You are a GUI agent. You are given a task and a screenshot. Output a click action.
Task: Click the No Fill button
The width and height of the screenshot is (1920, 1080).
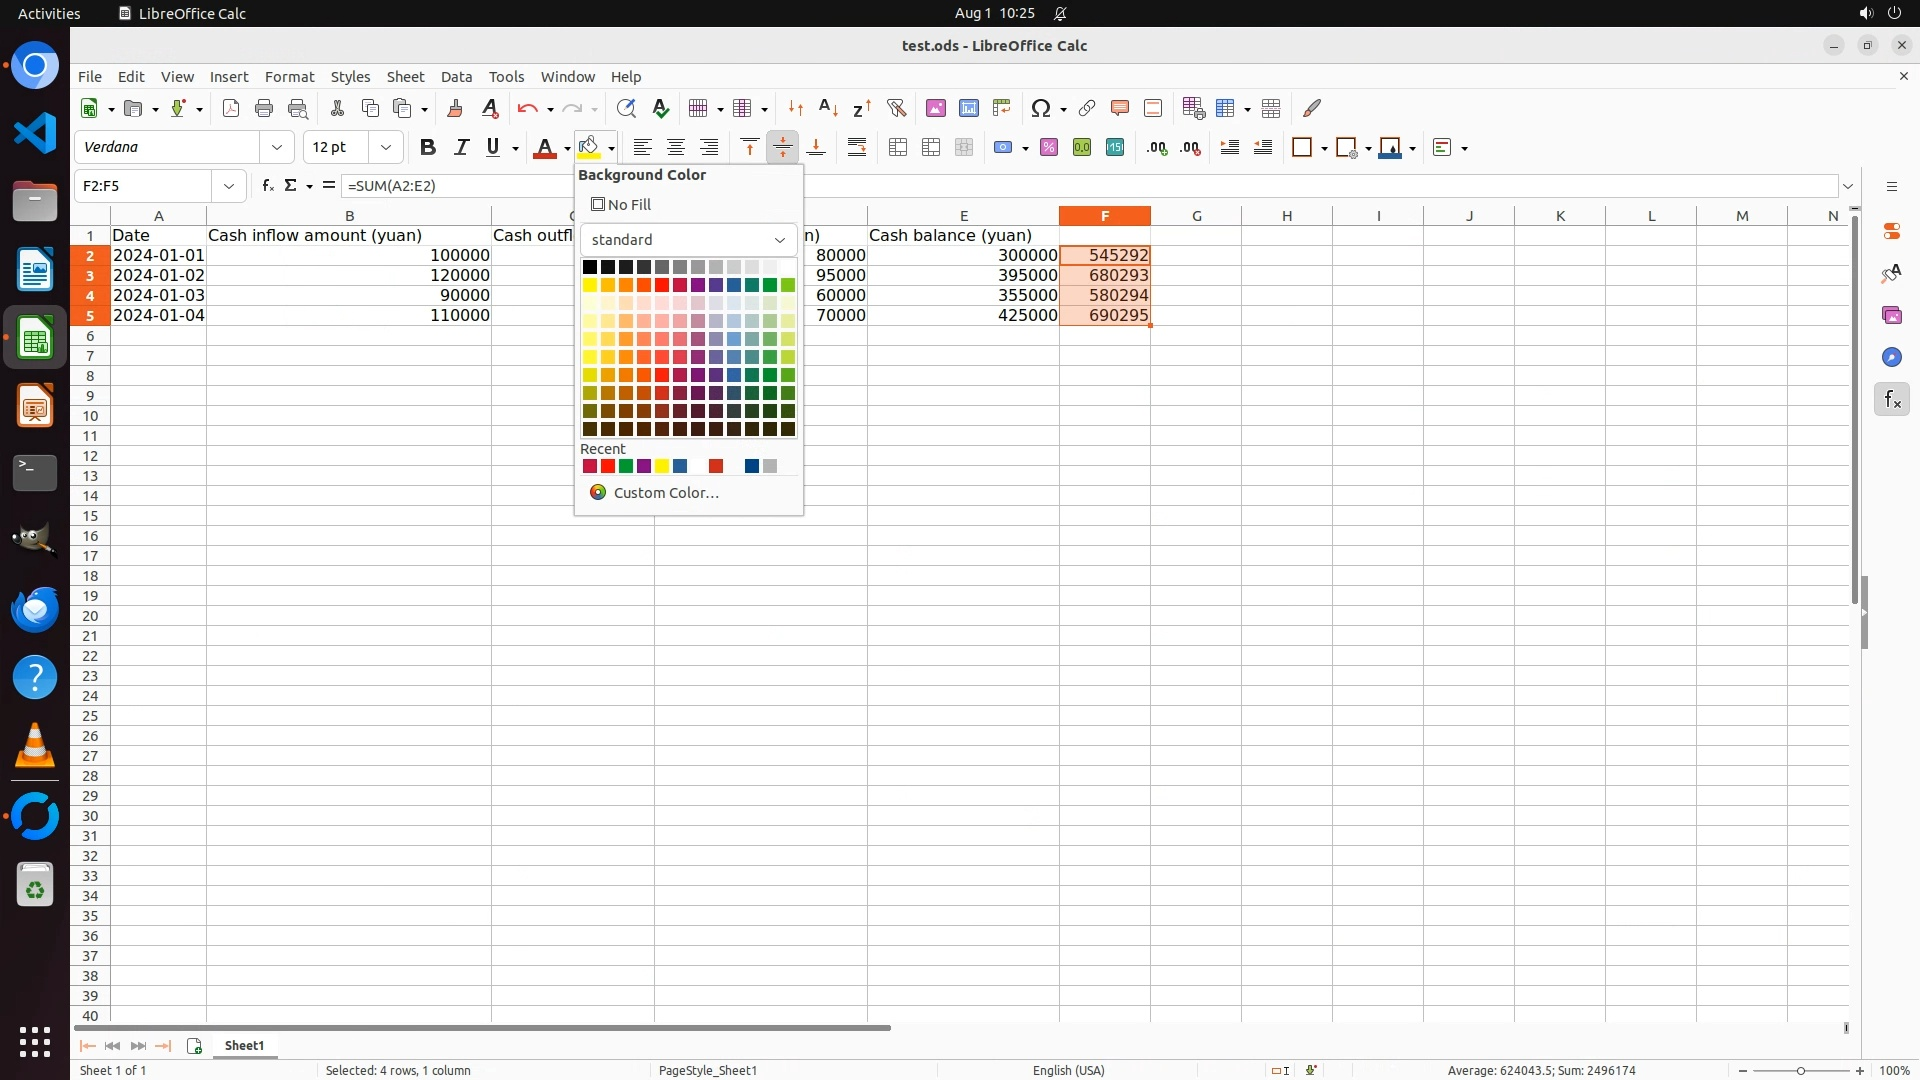click(x=621, y=205)
